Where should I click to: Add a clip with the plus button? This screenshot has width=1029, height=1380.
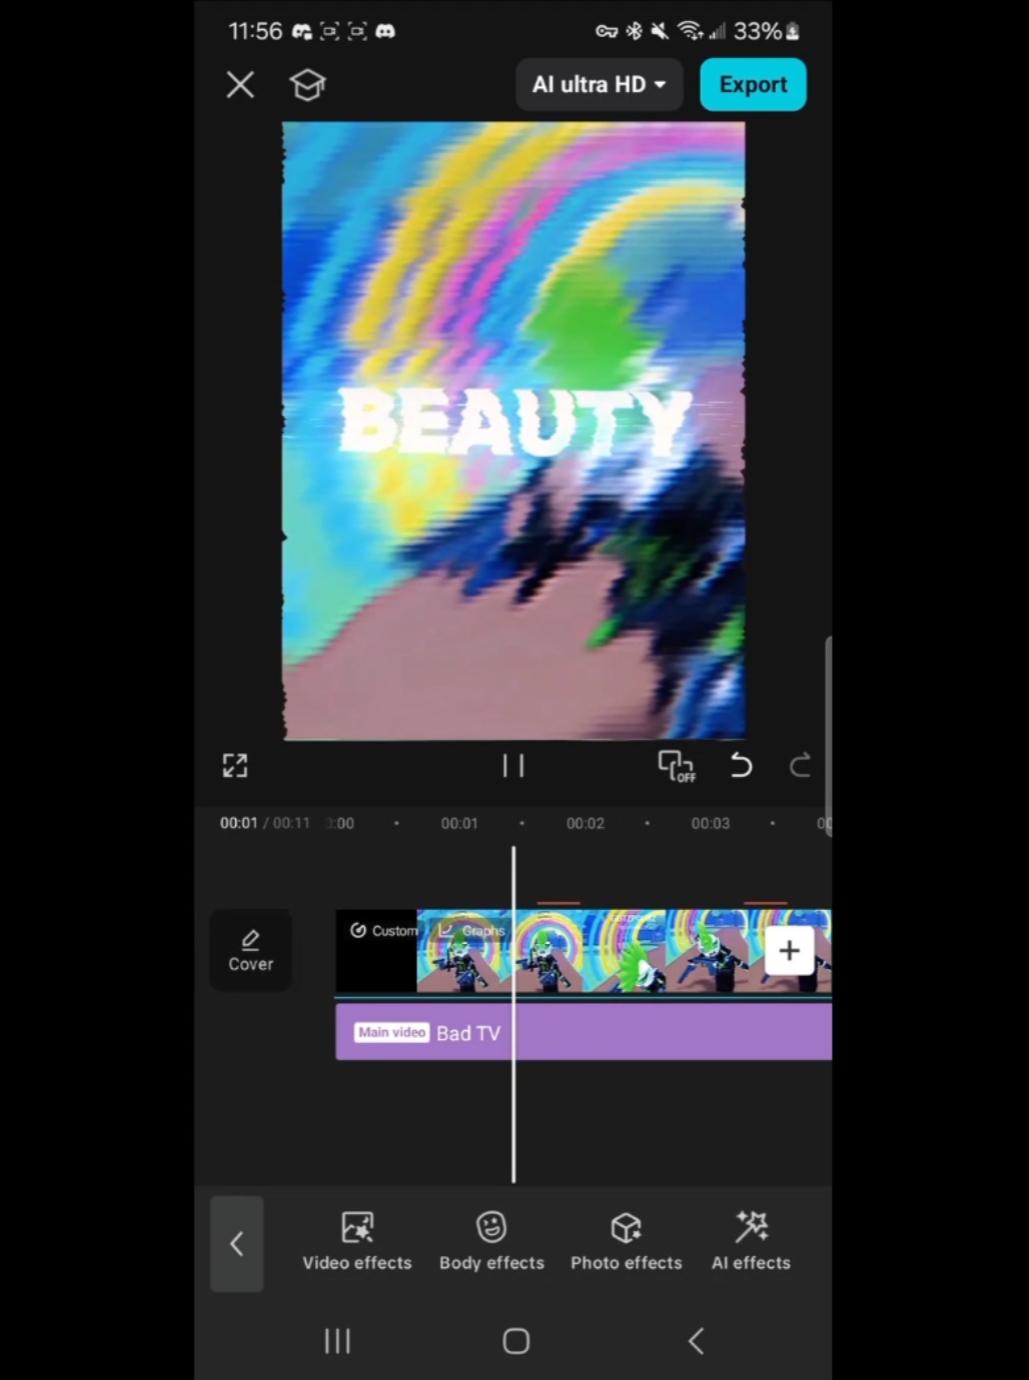[789, 950]
